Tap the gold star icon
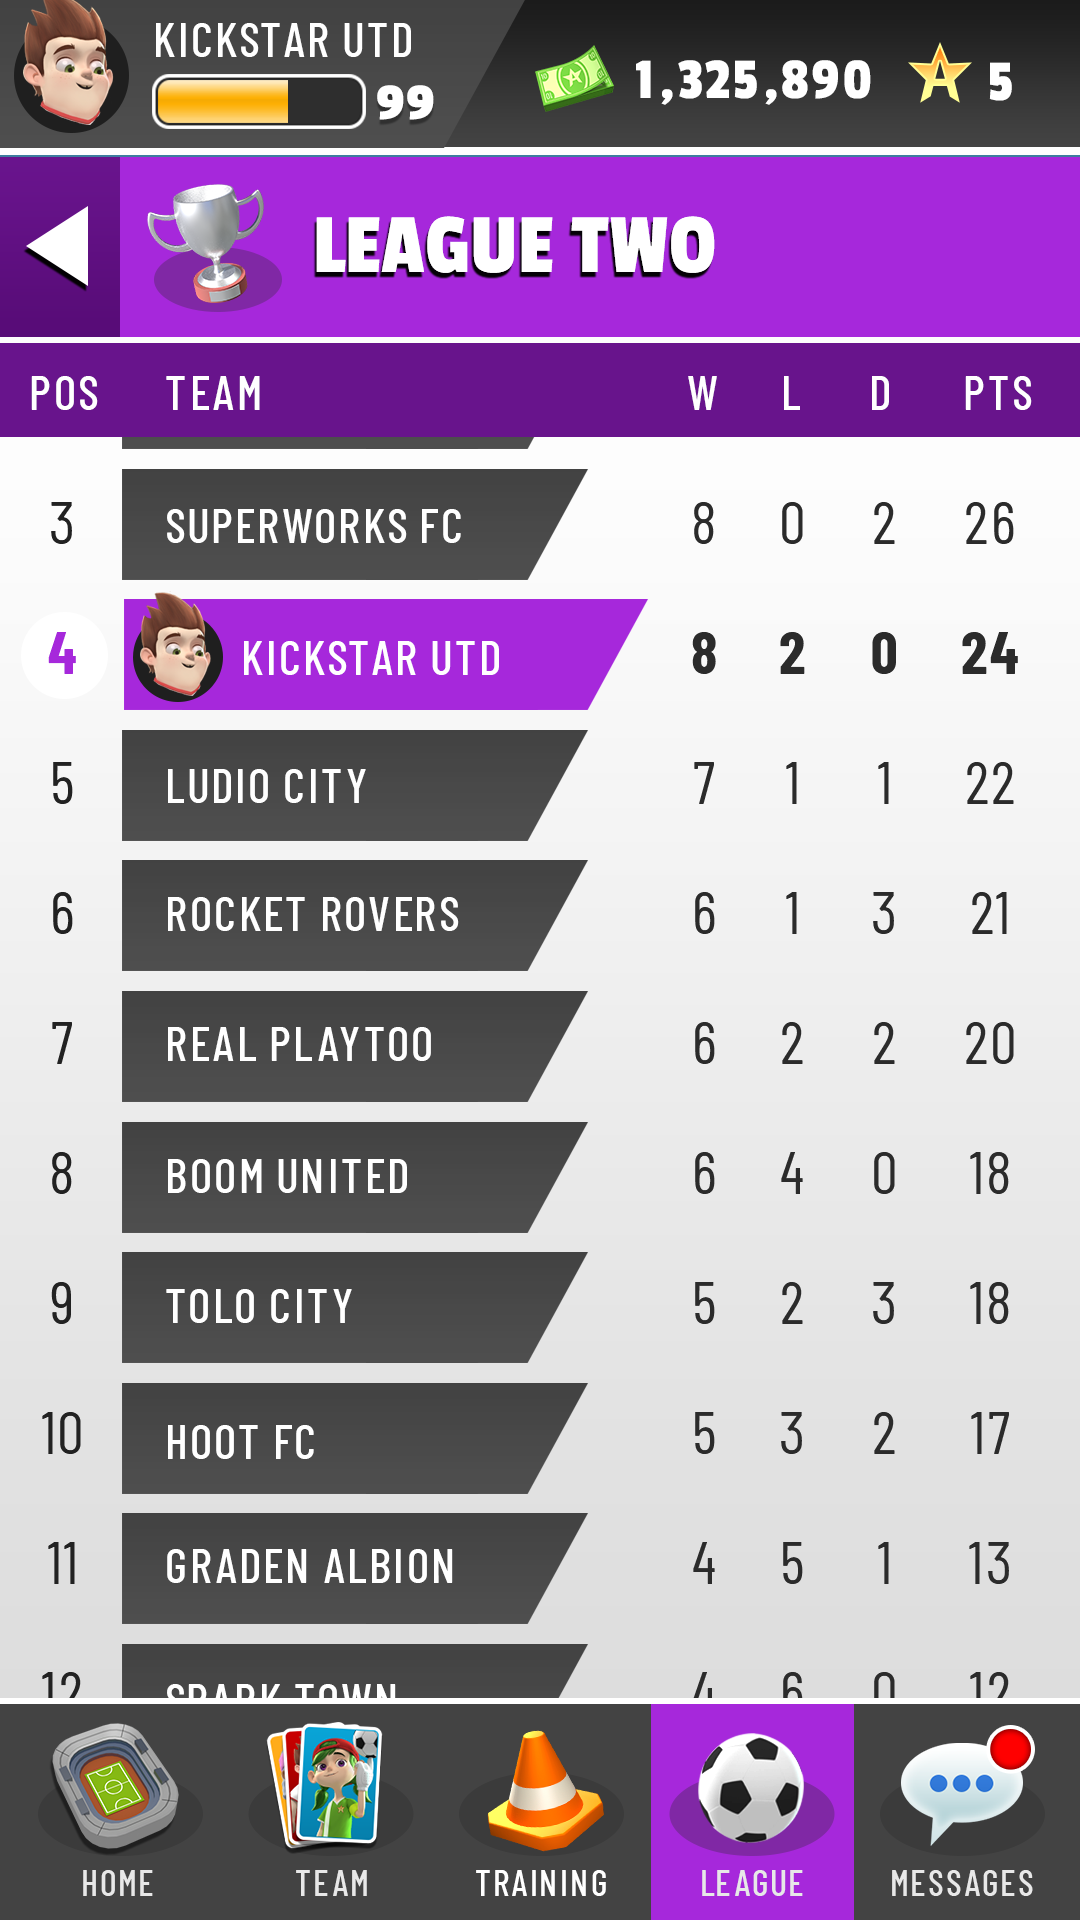 pyautogui.click(x=939, y=75)
